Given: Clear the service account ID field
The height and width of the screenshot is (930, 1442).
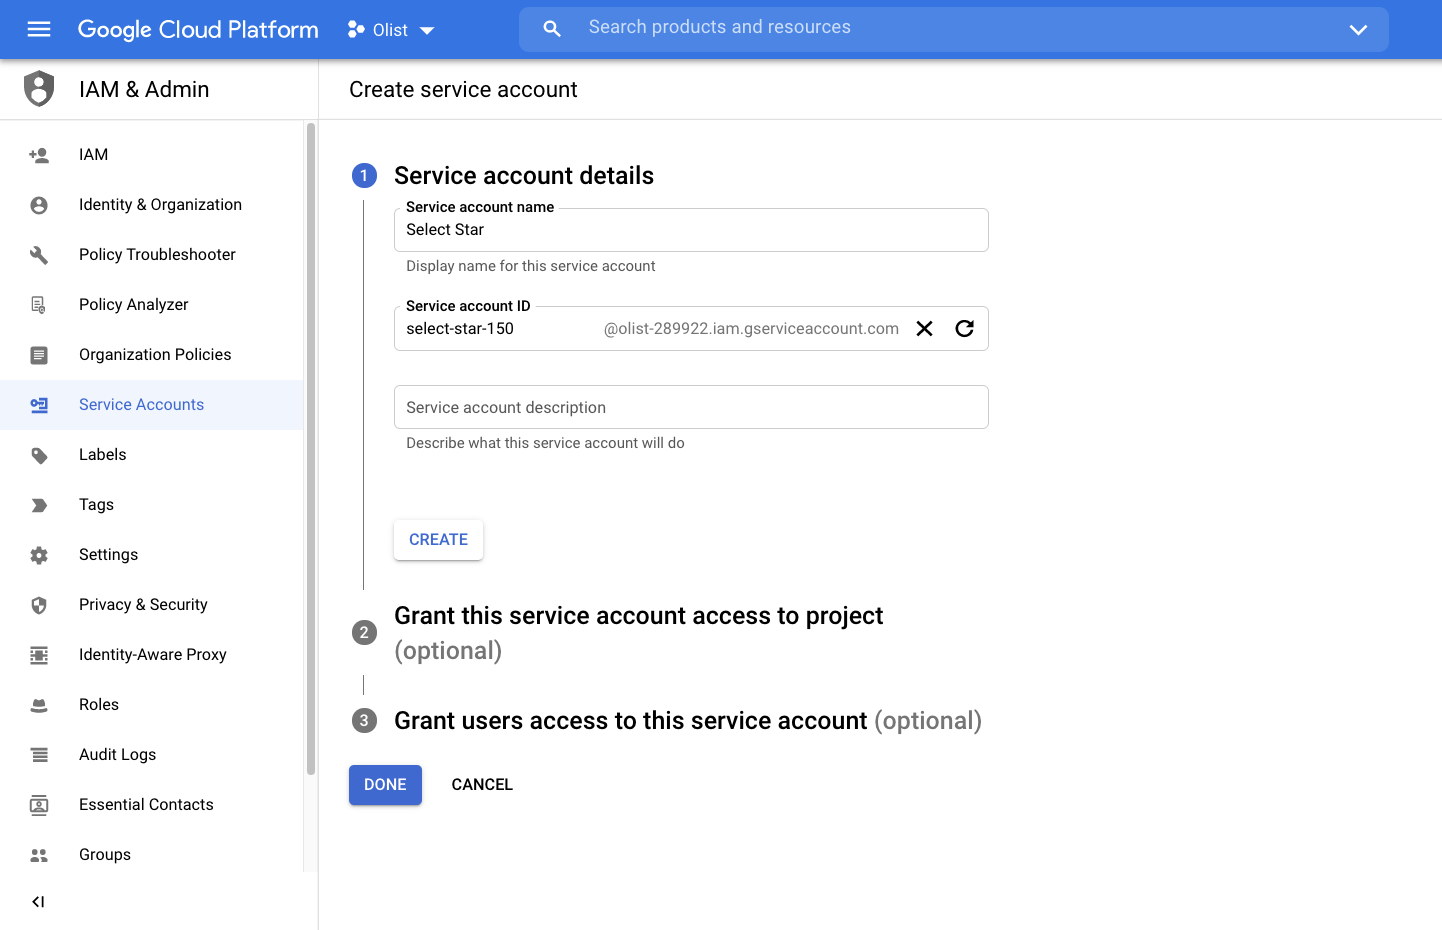Looking at the screenshot, I should point(925,329).
